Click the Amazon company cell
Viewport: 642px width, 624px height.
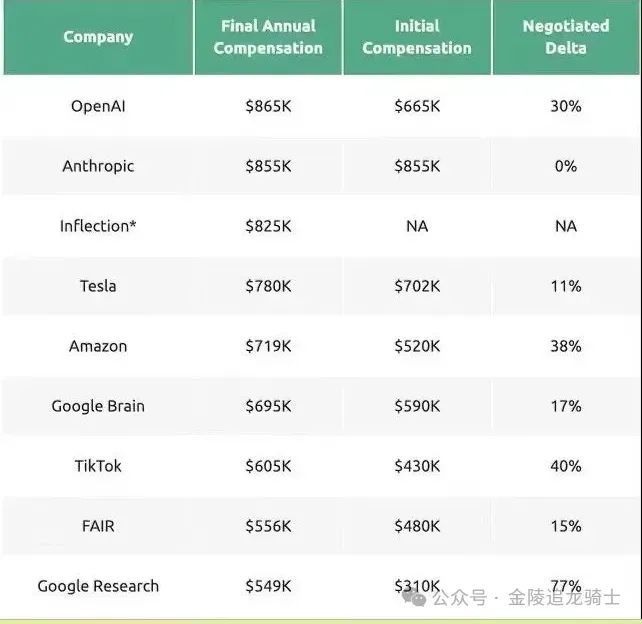(98, 346)
